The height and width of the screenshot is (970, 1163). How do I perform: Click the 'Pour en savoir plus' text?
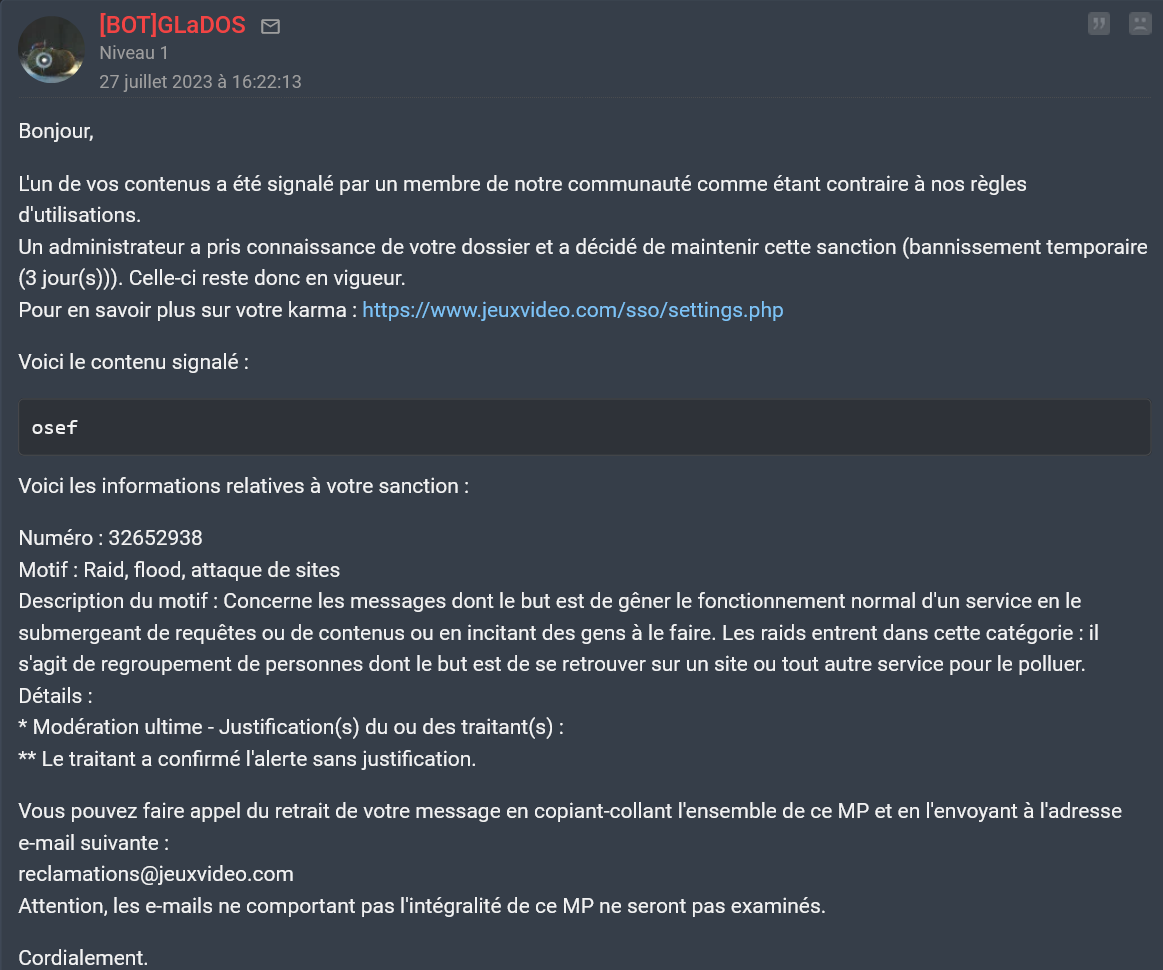(x=188, y=310)
